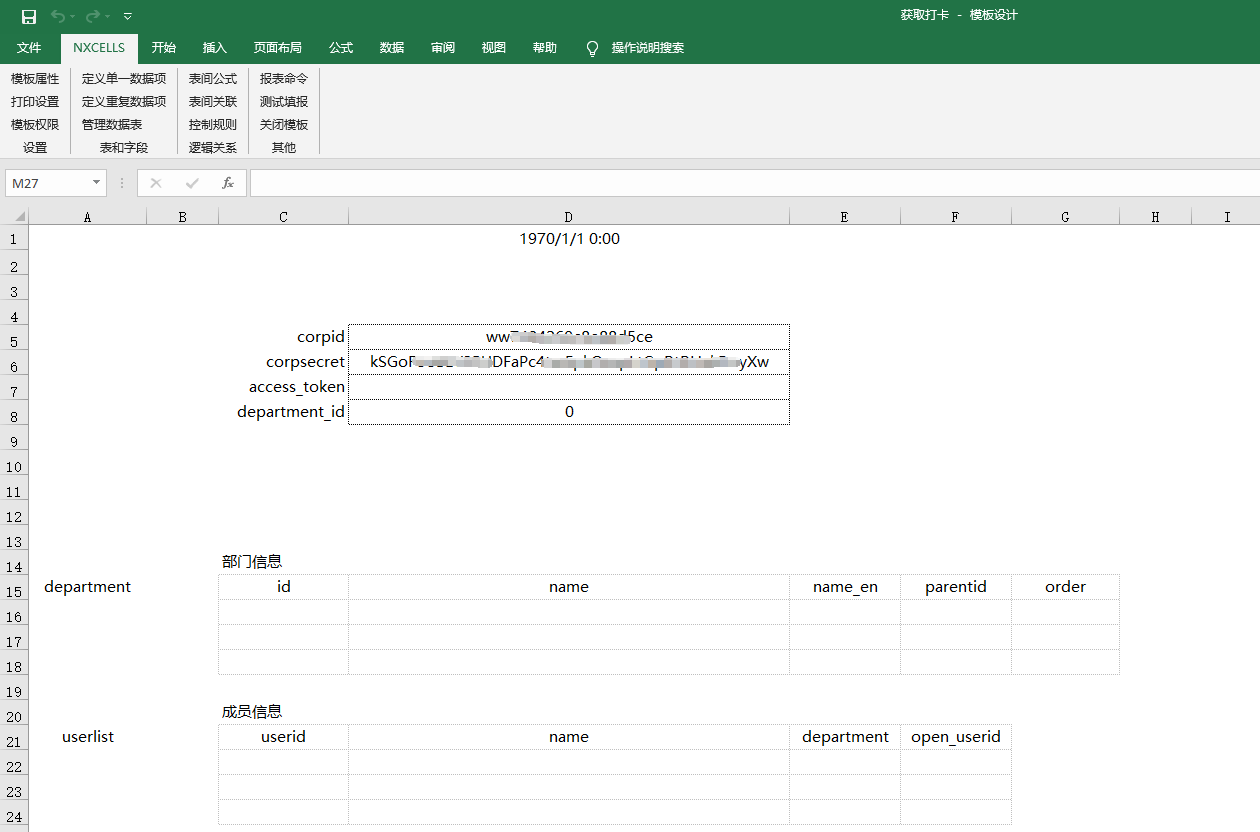Click the 测试填报 command

click(284, 101)
